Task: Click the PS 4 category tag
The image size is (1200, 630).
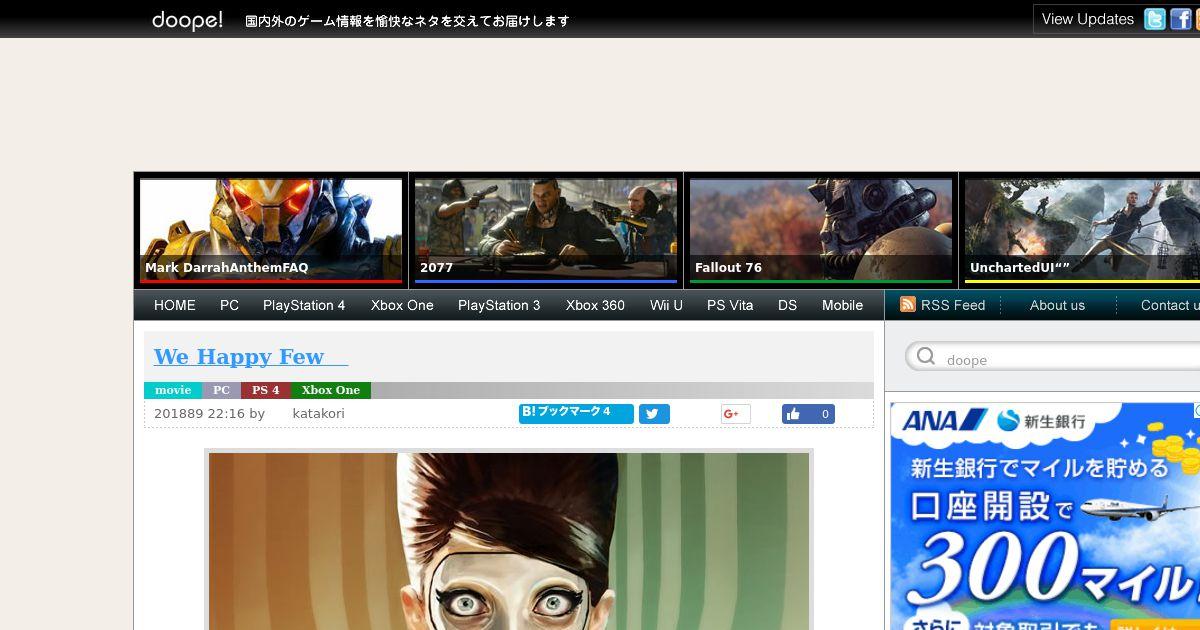Action: (x=265, y=390)
